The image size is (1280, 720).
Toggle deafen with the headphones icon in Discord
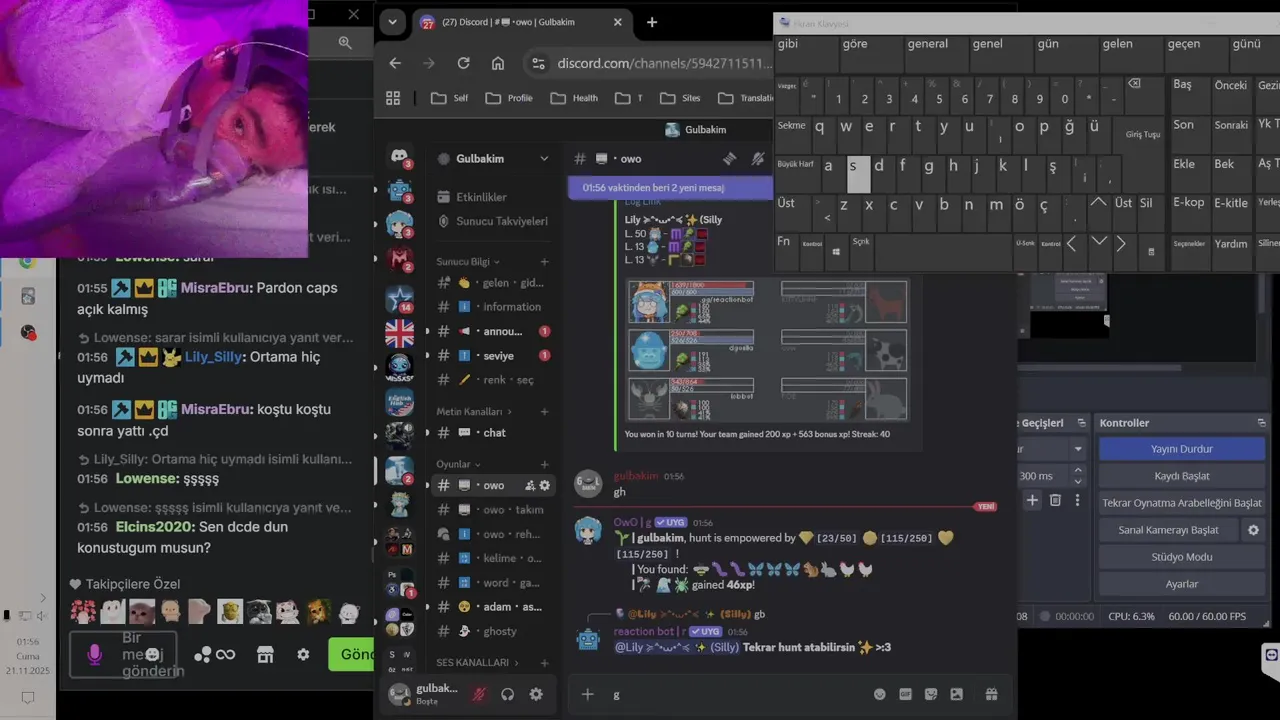[508, 694]
